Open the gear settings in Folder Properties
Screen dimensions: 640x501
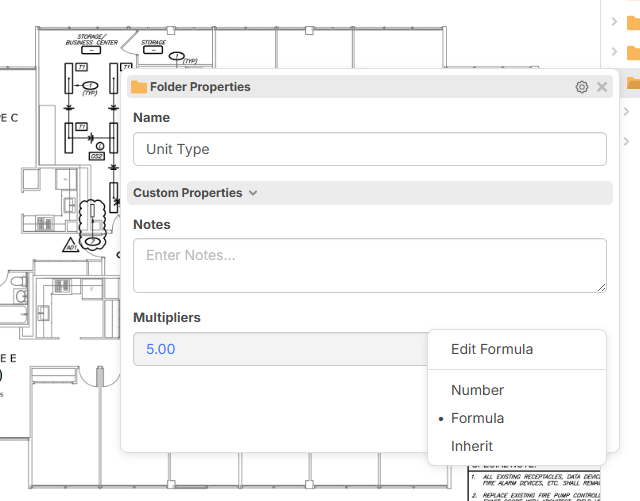(582, 87)
